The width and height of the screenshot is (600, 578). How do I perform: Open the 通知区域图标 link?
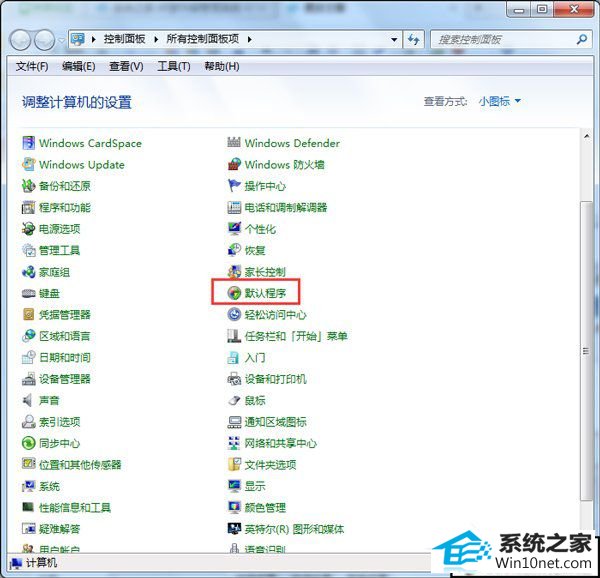click(276, 422)
